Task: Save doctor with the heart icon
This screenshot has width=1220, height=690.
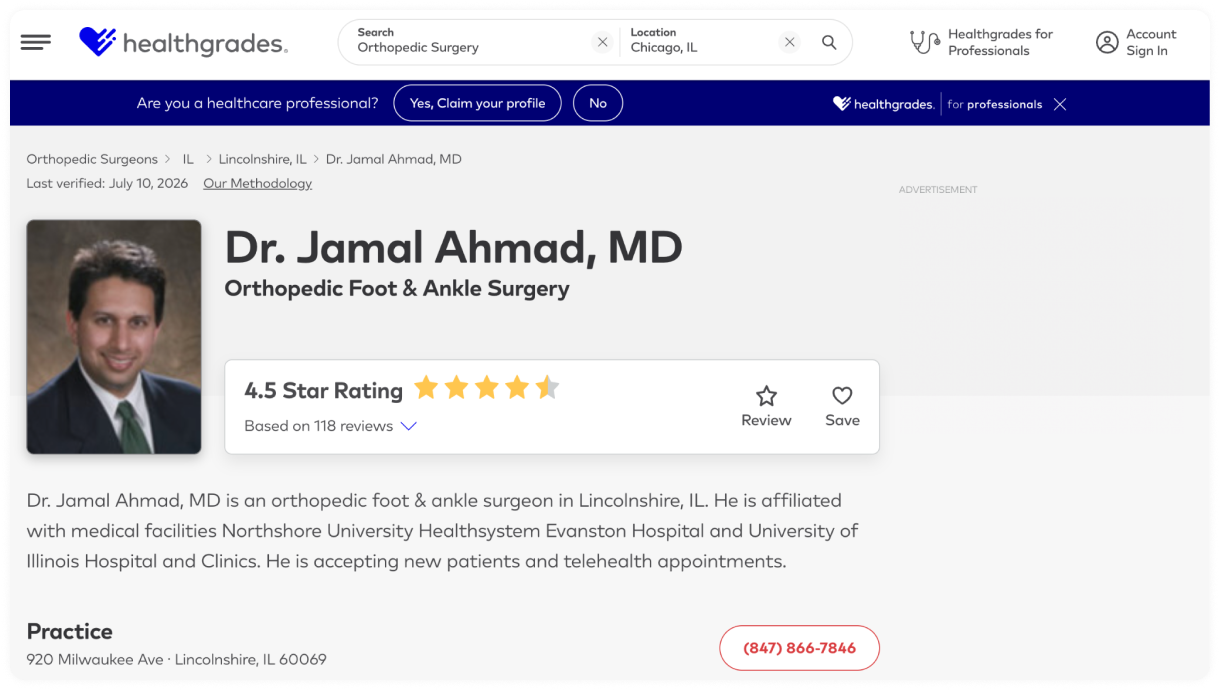Action: (x=842, y=395)
